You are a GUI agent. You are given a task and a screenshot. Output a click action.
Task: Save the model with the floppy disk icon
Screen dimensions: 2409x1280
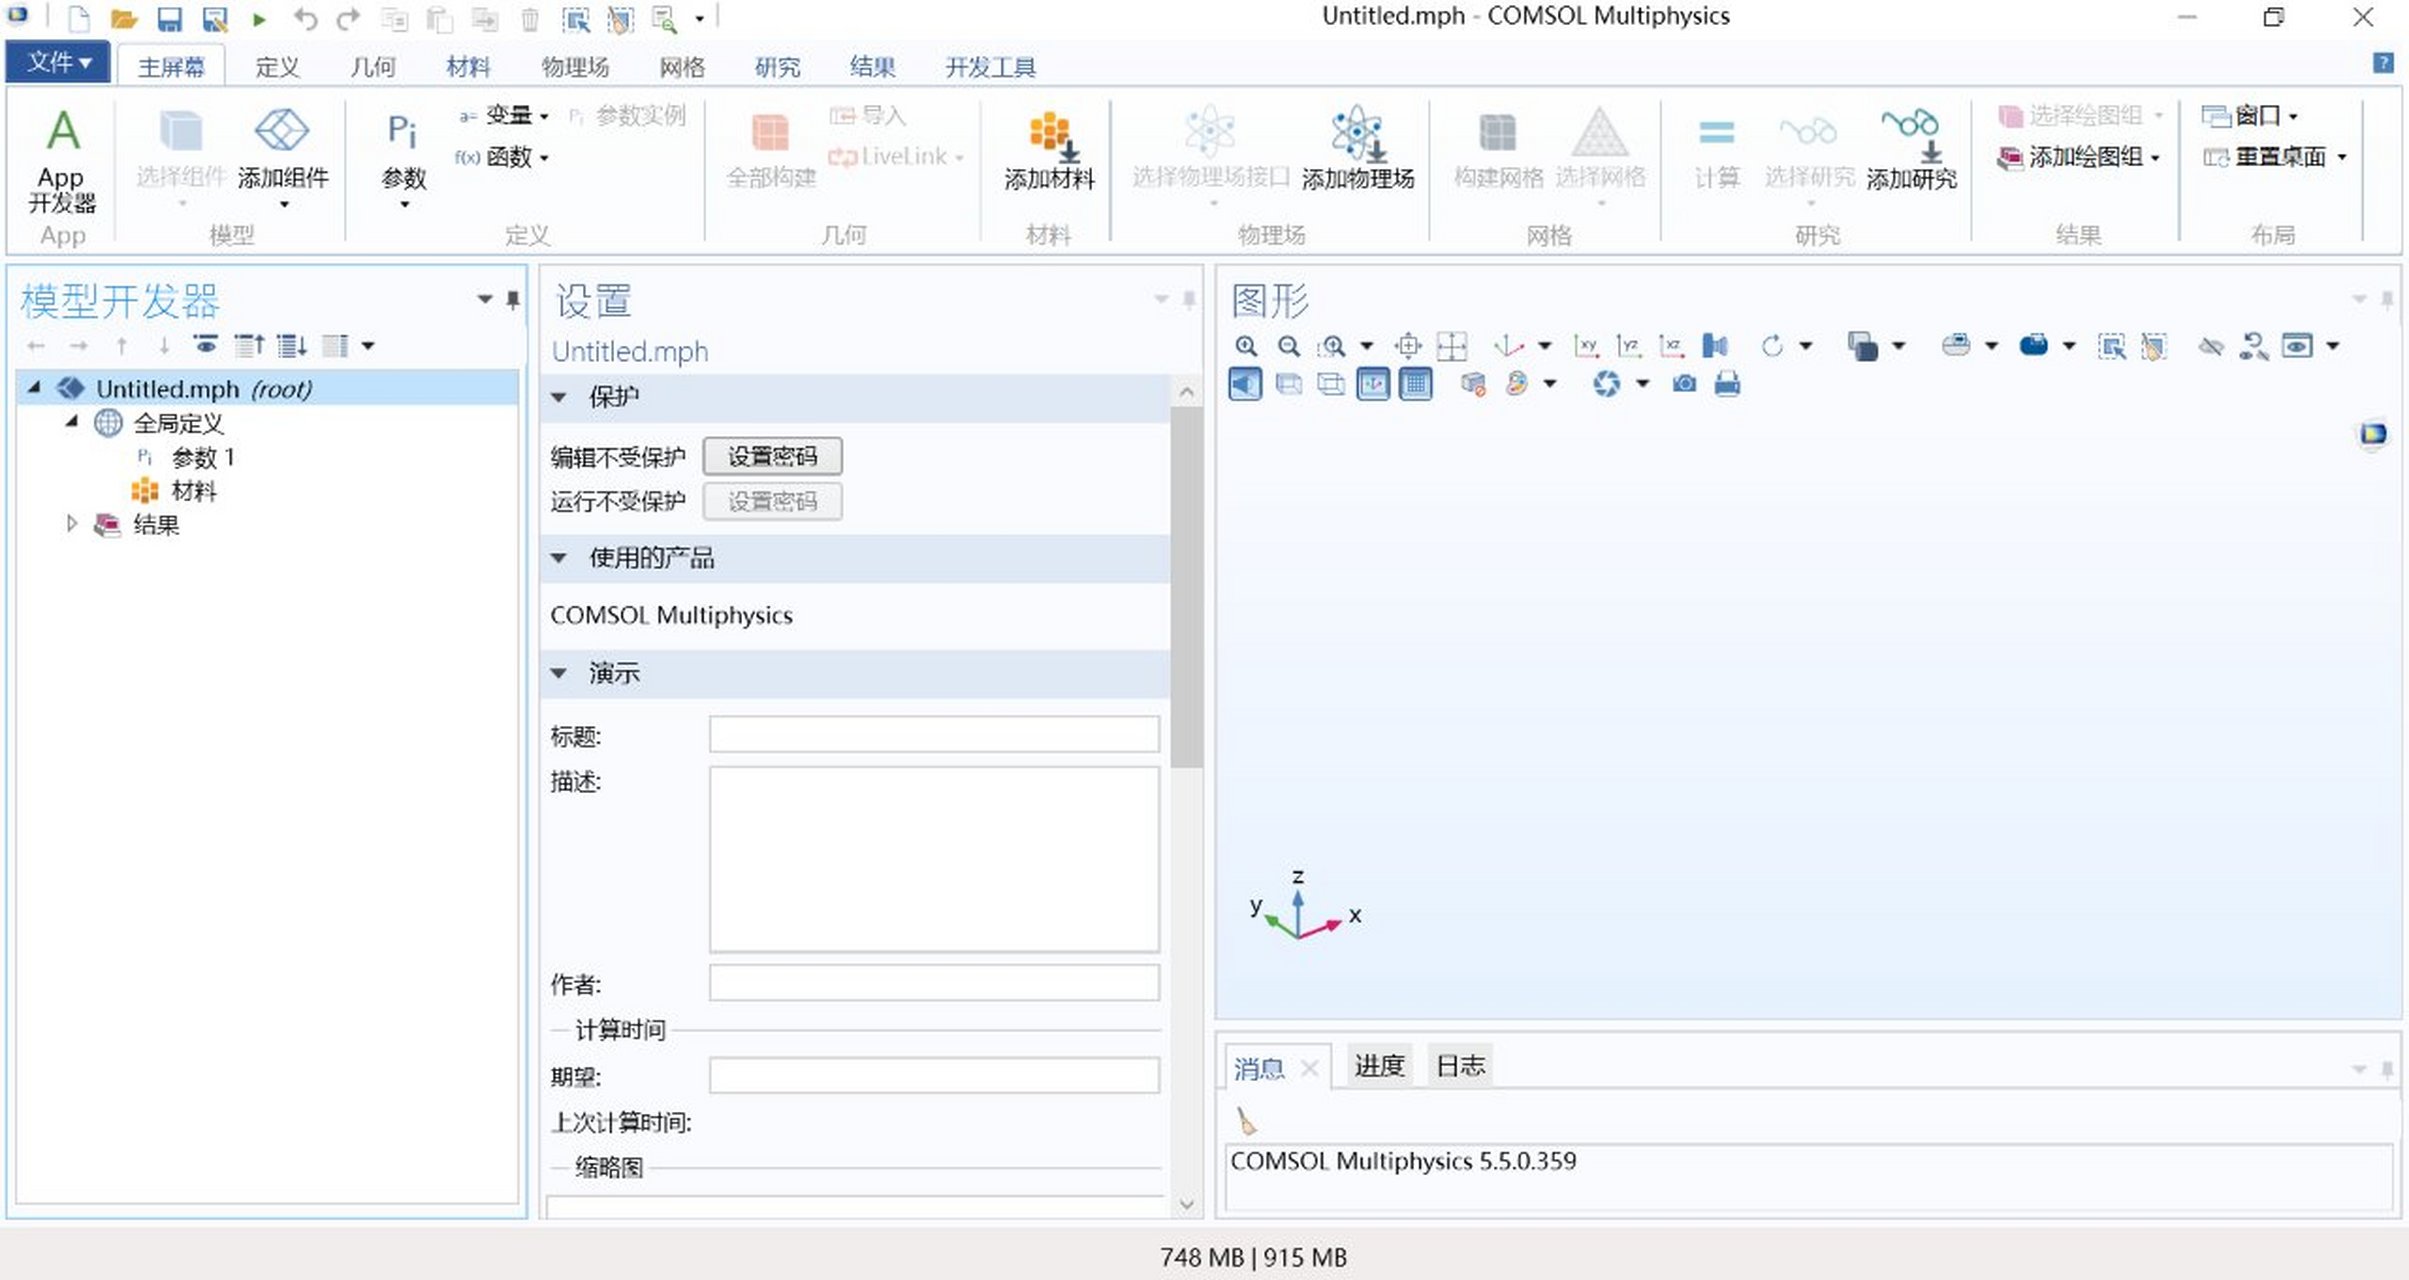pyautogui.click(x=169, y=18)
